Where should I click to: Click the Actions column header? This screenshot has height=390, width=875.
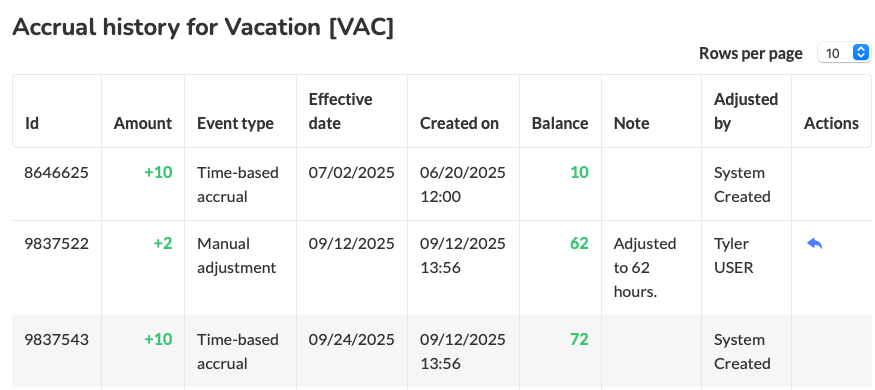[831, 123]
